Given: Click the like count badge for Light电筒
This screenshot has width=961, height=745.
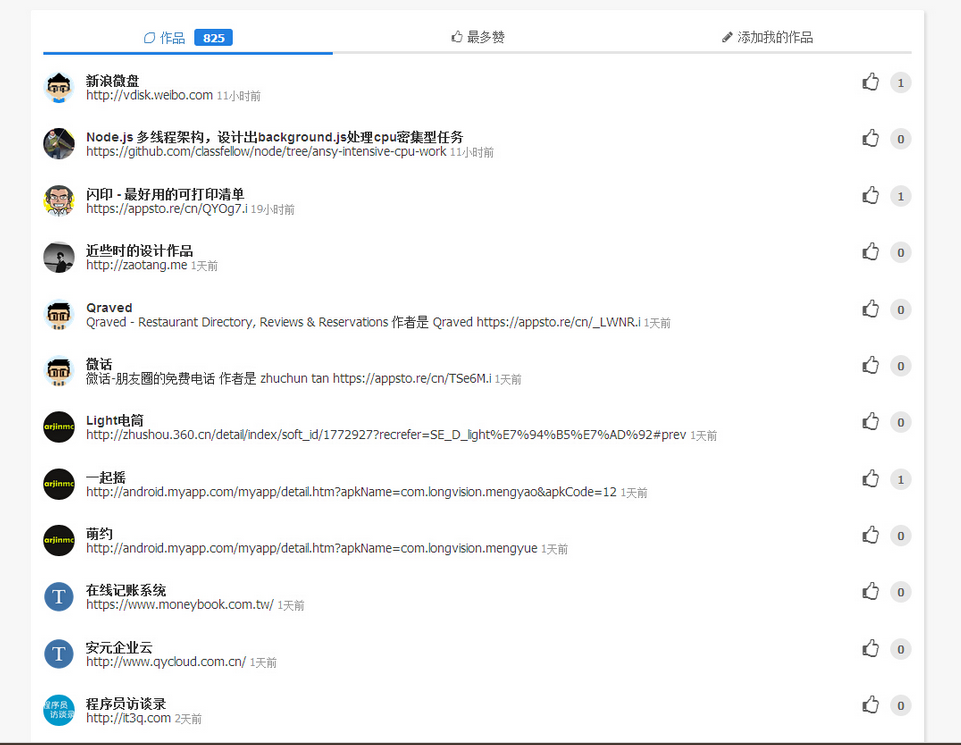Looking at the screenshot, I should pyautogui.click(x=900, y=422).
